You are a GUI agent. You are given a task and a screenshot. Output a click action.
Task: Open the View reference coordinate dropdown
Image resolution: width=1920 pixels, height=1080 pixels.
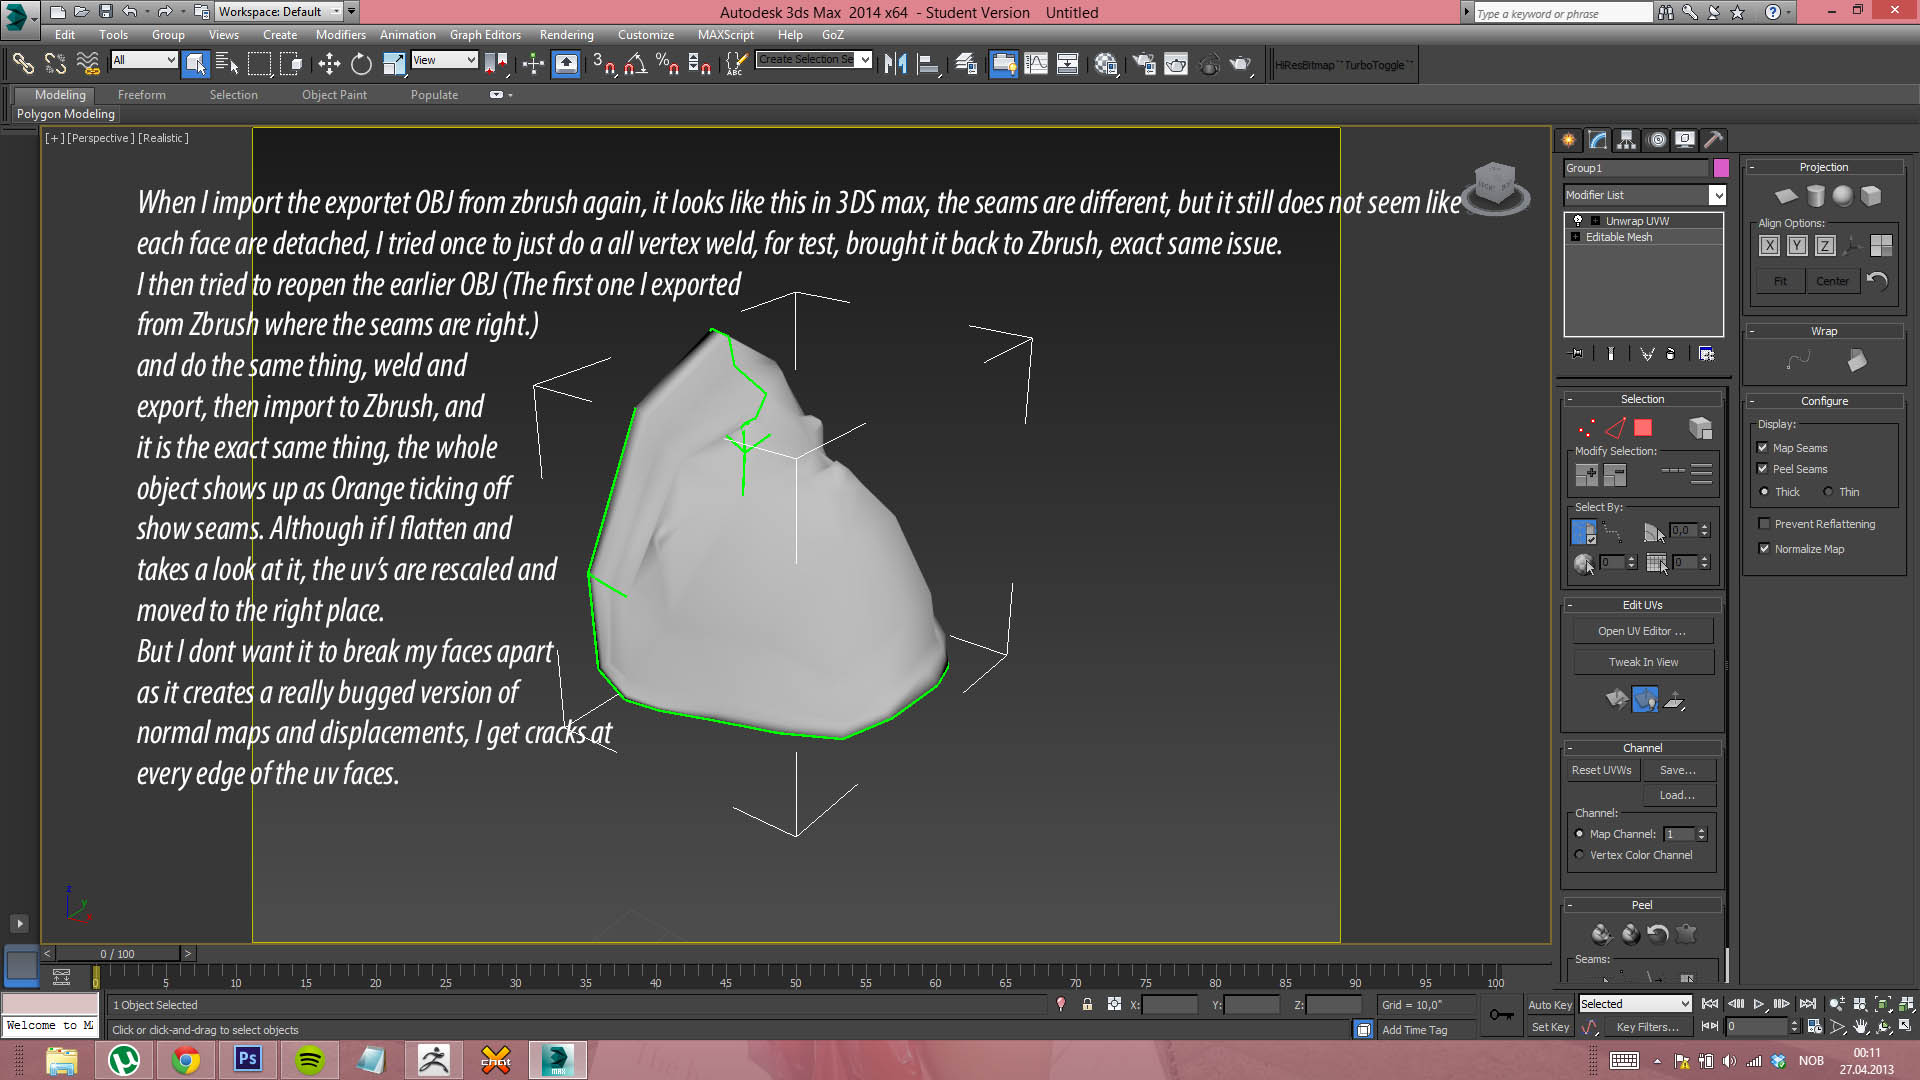(x=444, y=60)
